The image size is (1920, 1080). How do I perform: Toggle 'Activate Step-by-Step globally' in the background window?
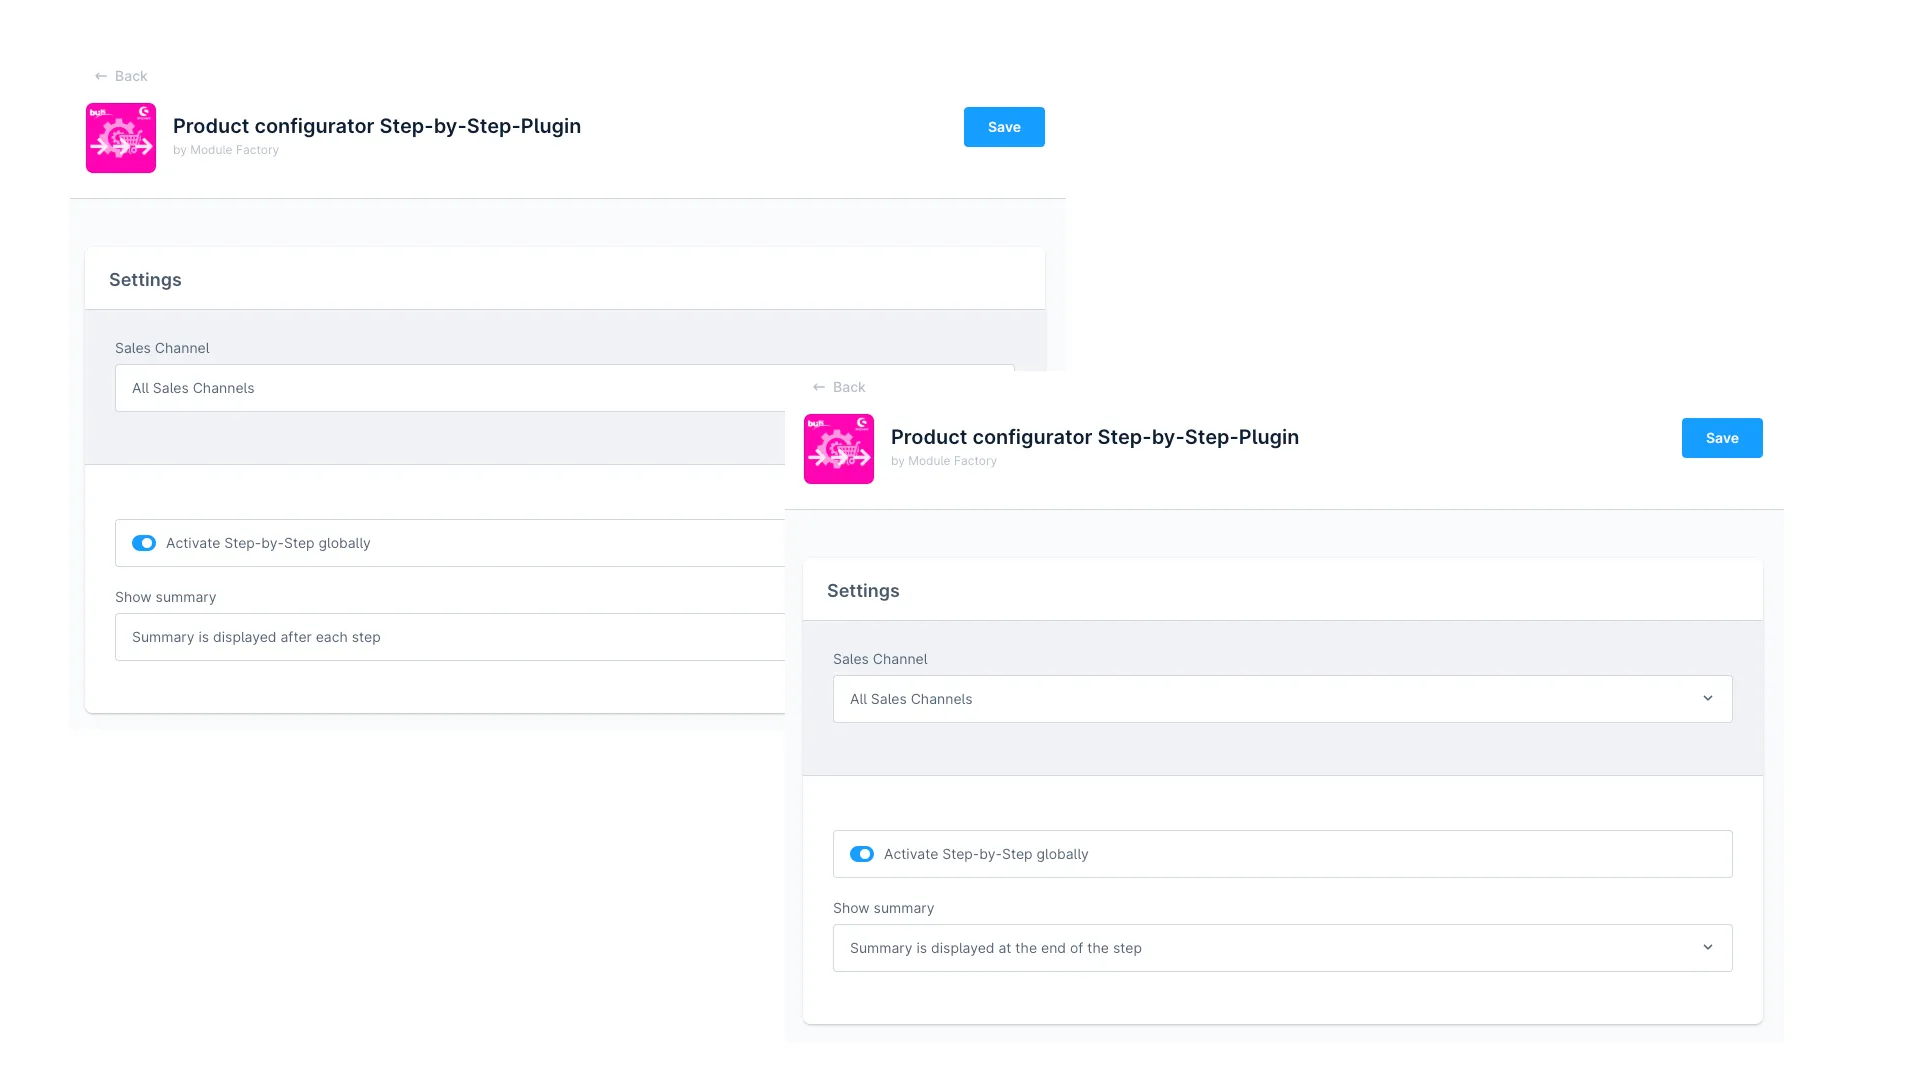144,543
